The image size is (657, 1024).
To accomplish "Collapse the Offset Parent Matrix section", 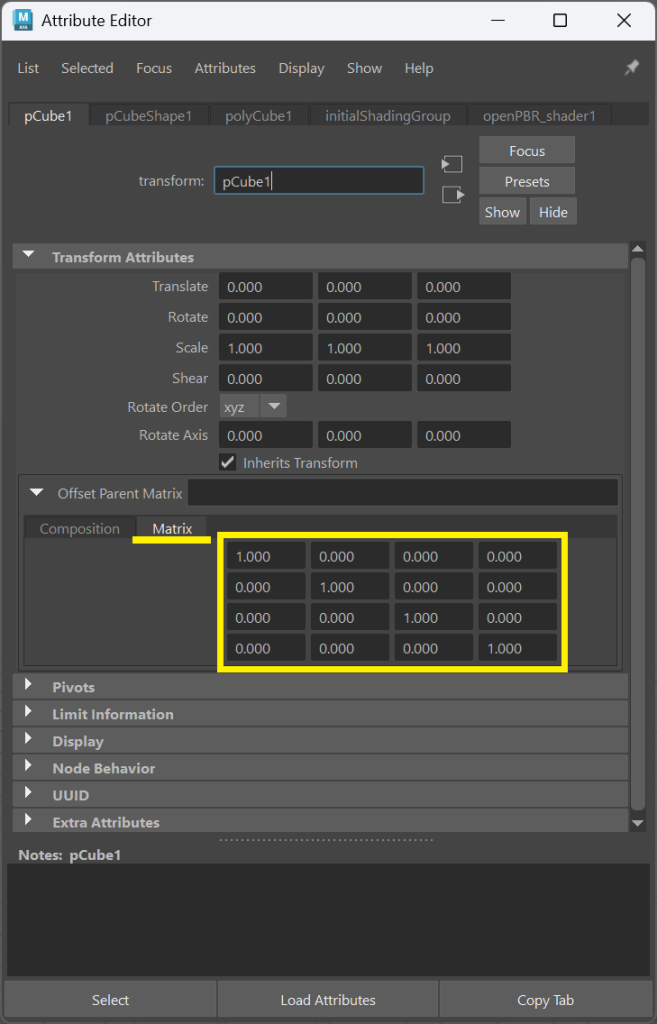I will (x=37, y=493).
